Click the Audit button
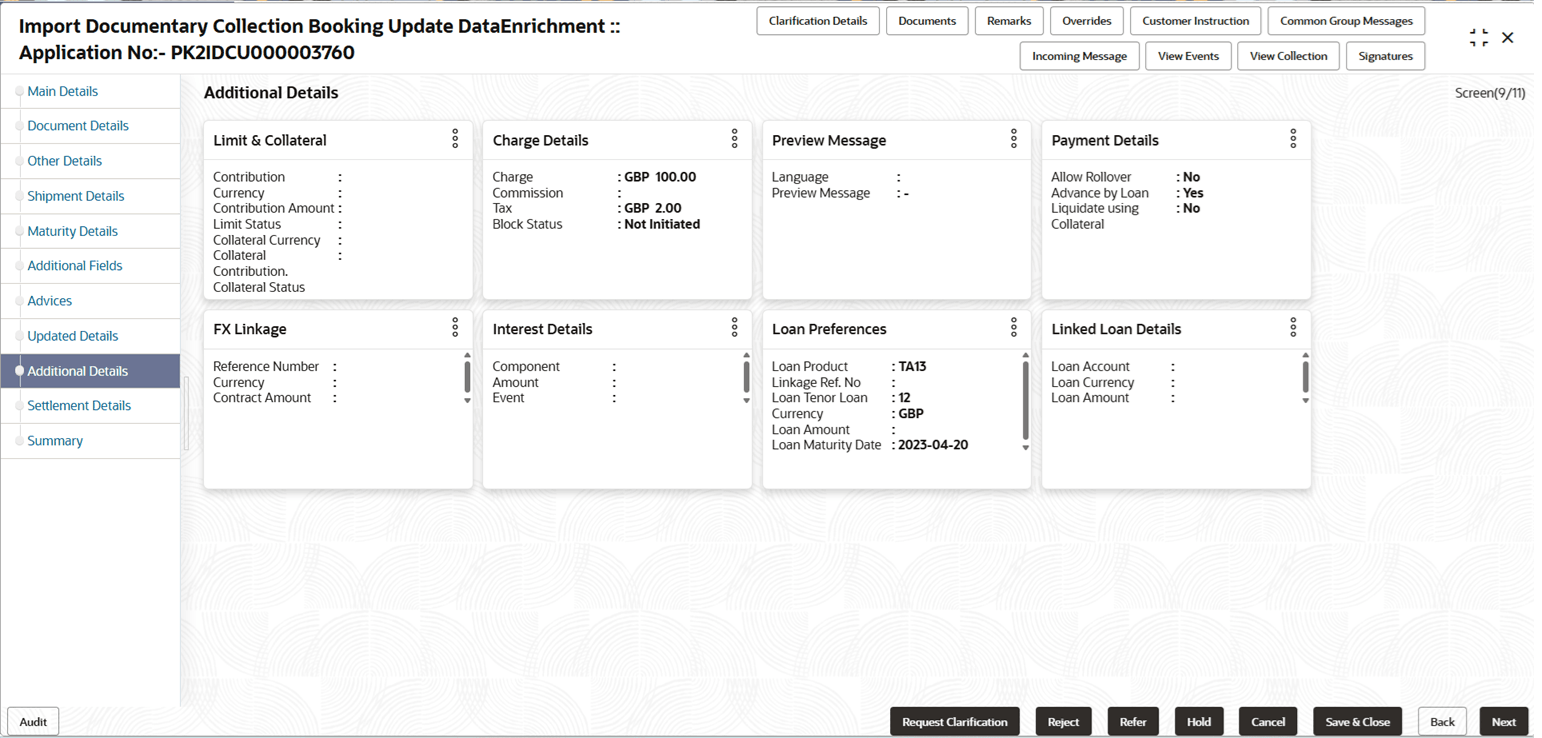1542x738 pixels. pyautogui.click(x=33, y=722)
